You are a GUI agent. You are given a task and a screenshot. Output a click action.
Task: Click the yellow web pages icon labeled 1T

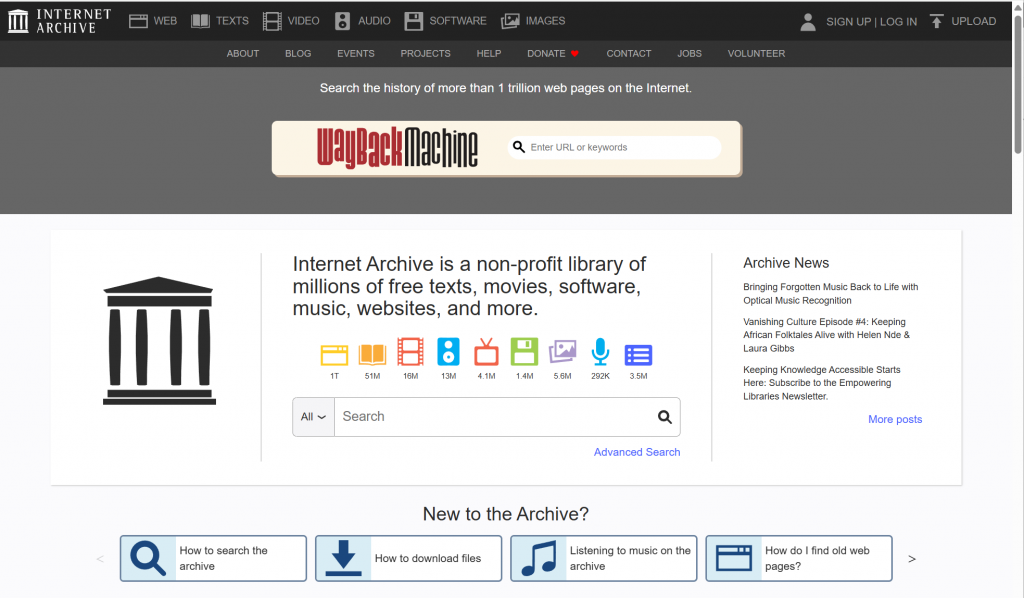[334, 354]
